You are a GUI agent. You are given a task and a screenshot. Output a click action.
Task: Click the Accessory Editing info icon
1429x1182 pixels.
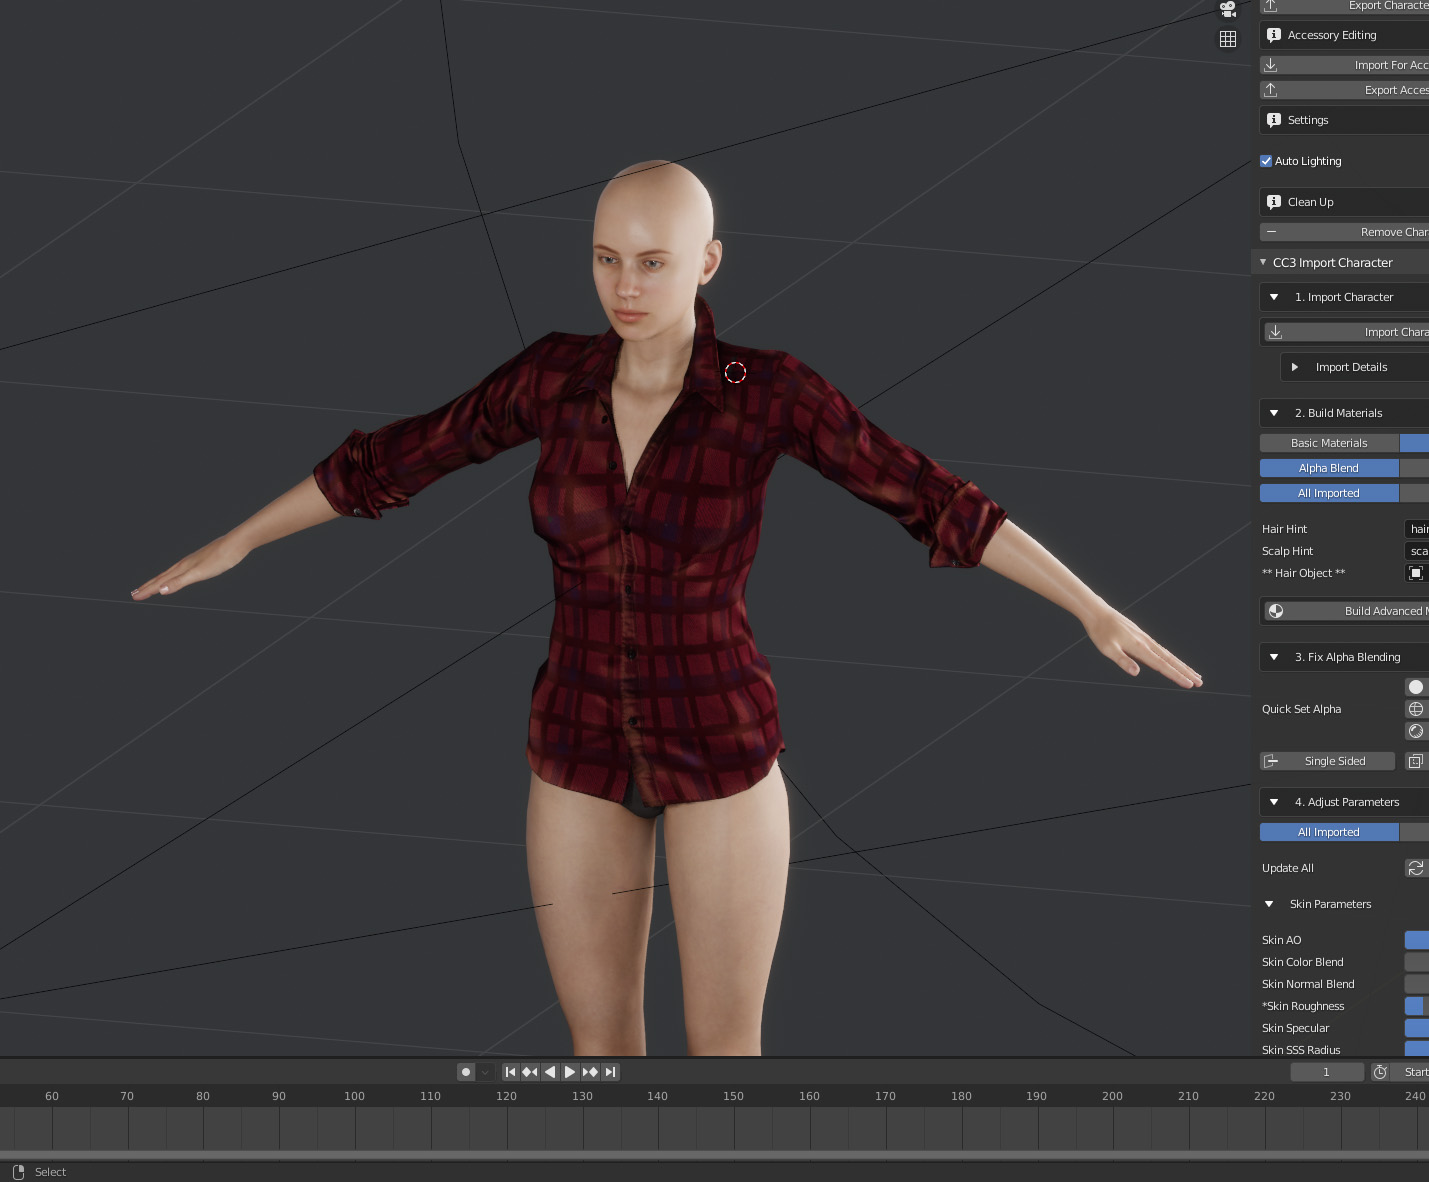tap(1274, 35)
